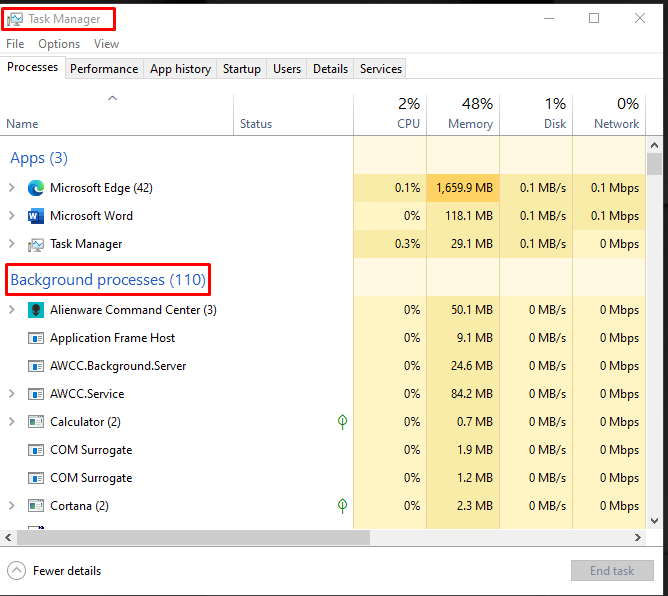Viewport: 668px width, 596px height.
Task: Click the 29.1 MB memory cell
Action: (x=463, y=244)
